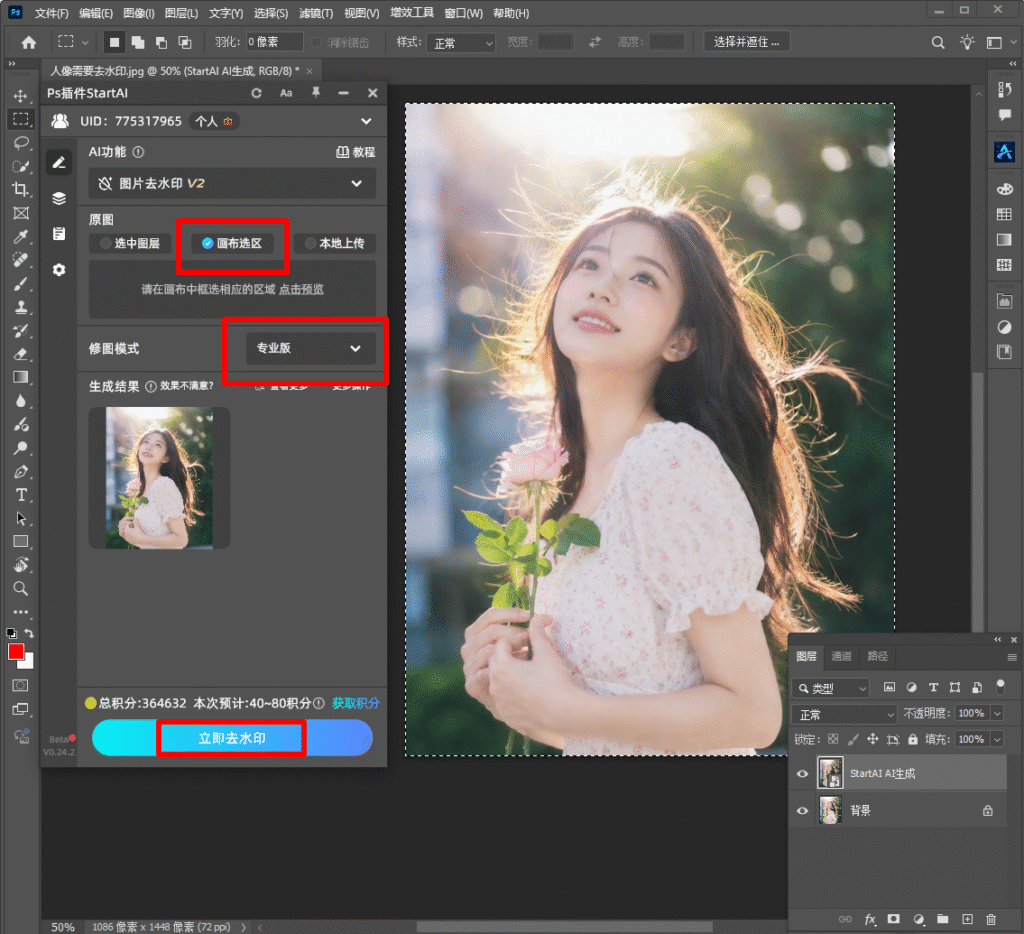
Task: Select the Pen tool
Action: click(20, 472)
